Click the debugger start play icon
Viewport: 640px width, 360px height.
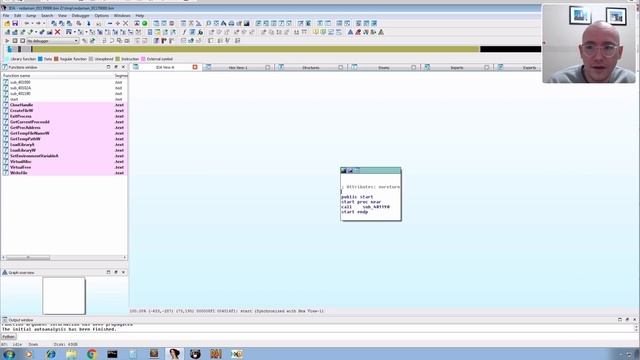(7, 41)
